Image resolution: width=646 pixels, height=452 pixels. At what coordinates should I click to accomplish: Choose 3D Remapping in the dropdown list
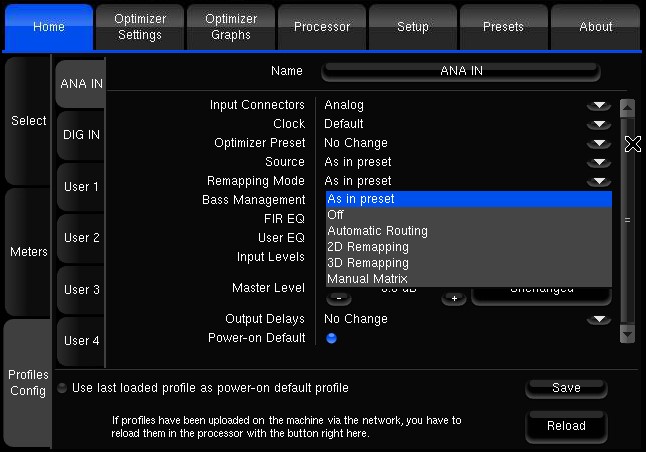pyautogui.click(x=367, y=263)
